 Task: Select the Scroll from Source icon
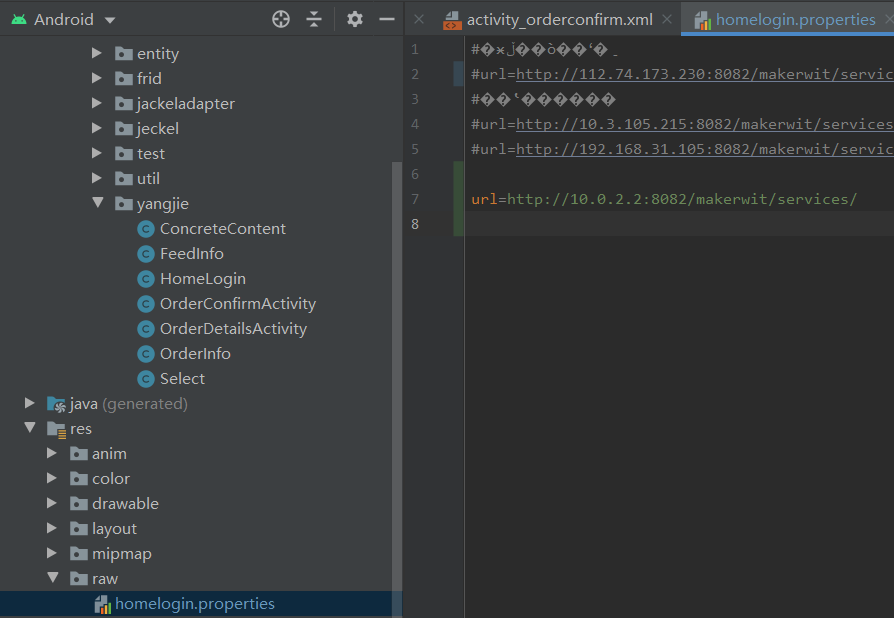coord(281,18)
